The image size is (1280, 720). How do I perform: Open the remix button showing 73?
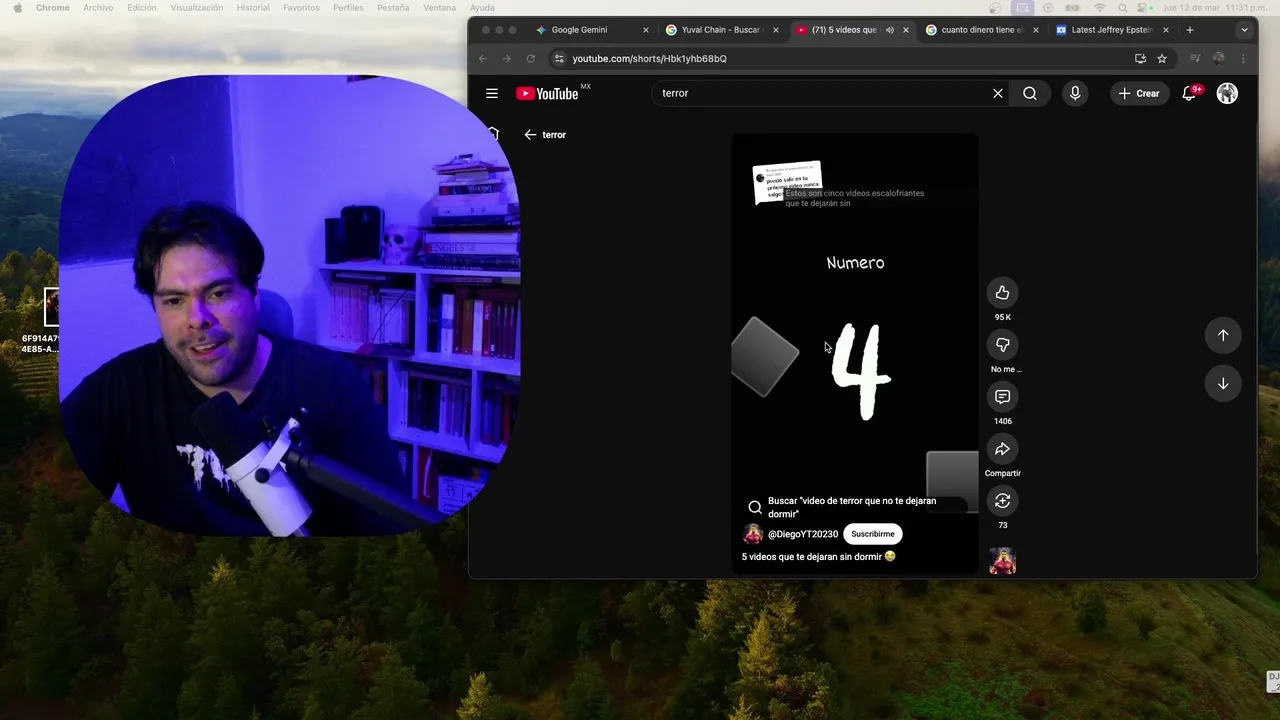tap(1002, 501)
